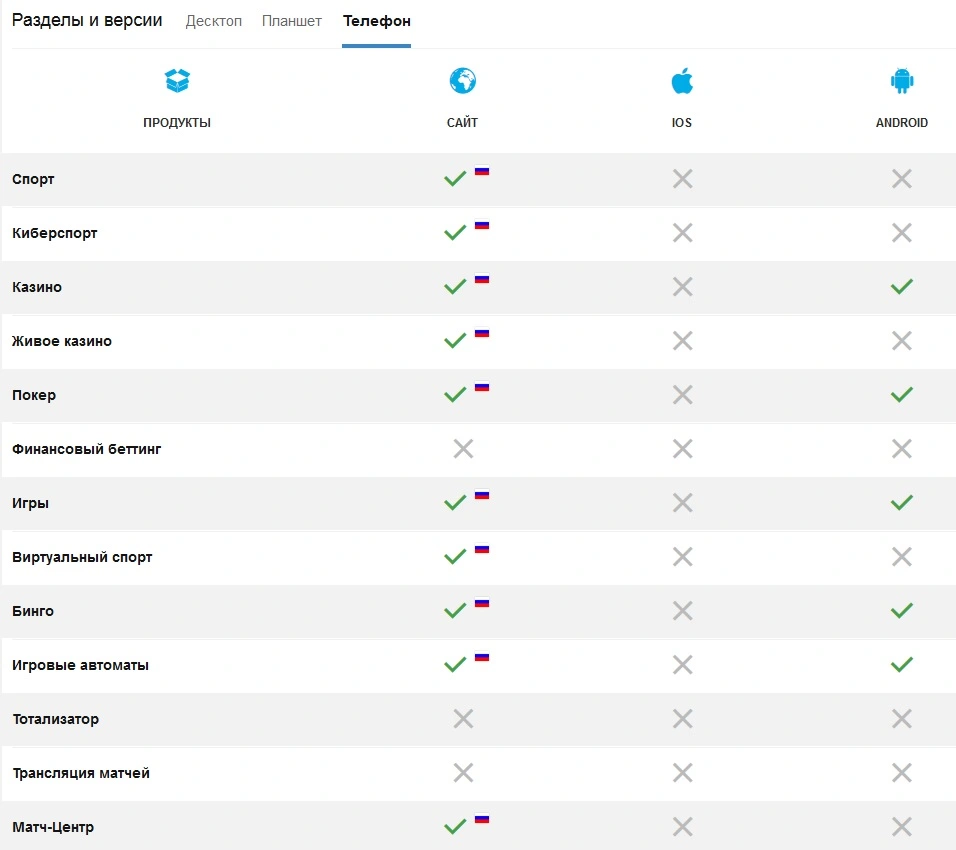
Task: Click the Игровые автоматы row label
Action: coord(80,665)
